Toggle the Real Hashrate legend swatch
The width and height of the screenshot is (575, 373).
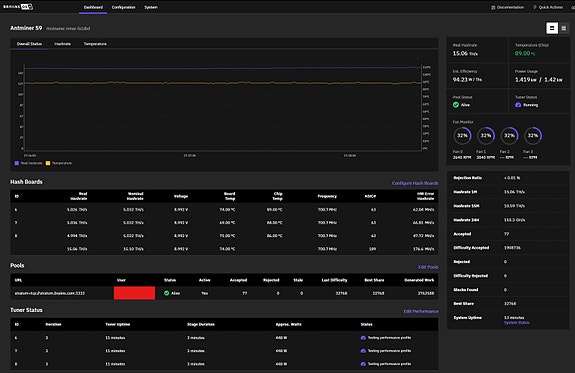[17, 163]
